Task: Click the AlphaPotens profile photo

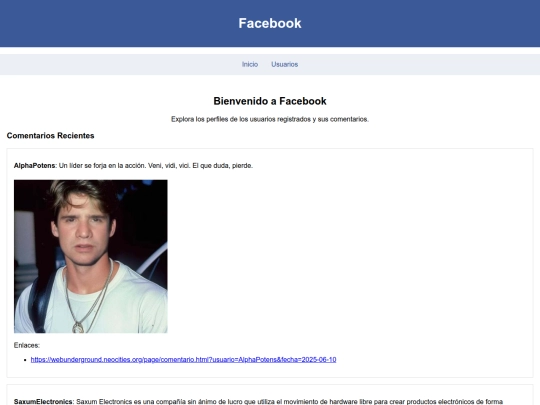Action: pos(91,256)
